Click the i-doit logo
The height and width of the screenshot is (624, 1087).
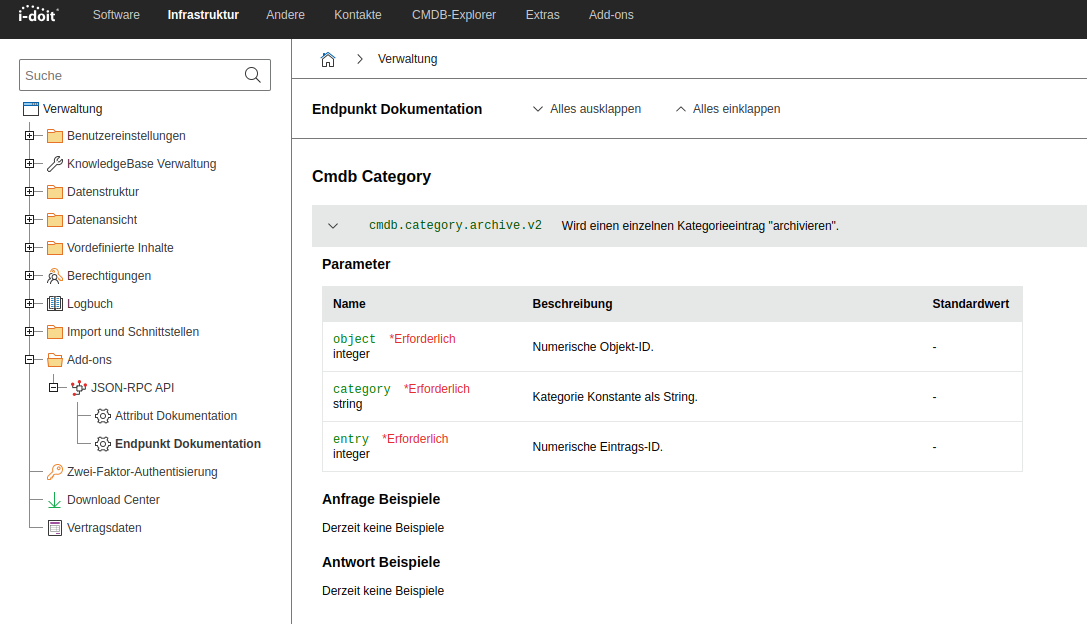(38, 14)
